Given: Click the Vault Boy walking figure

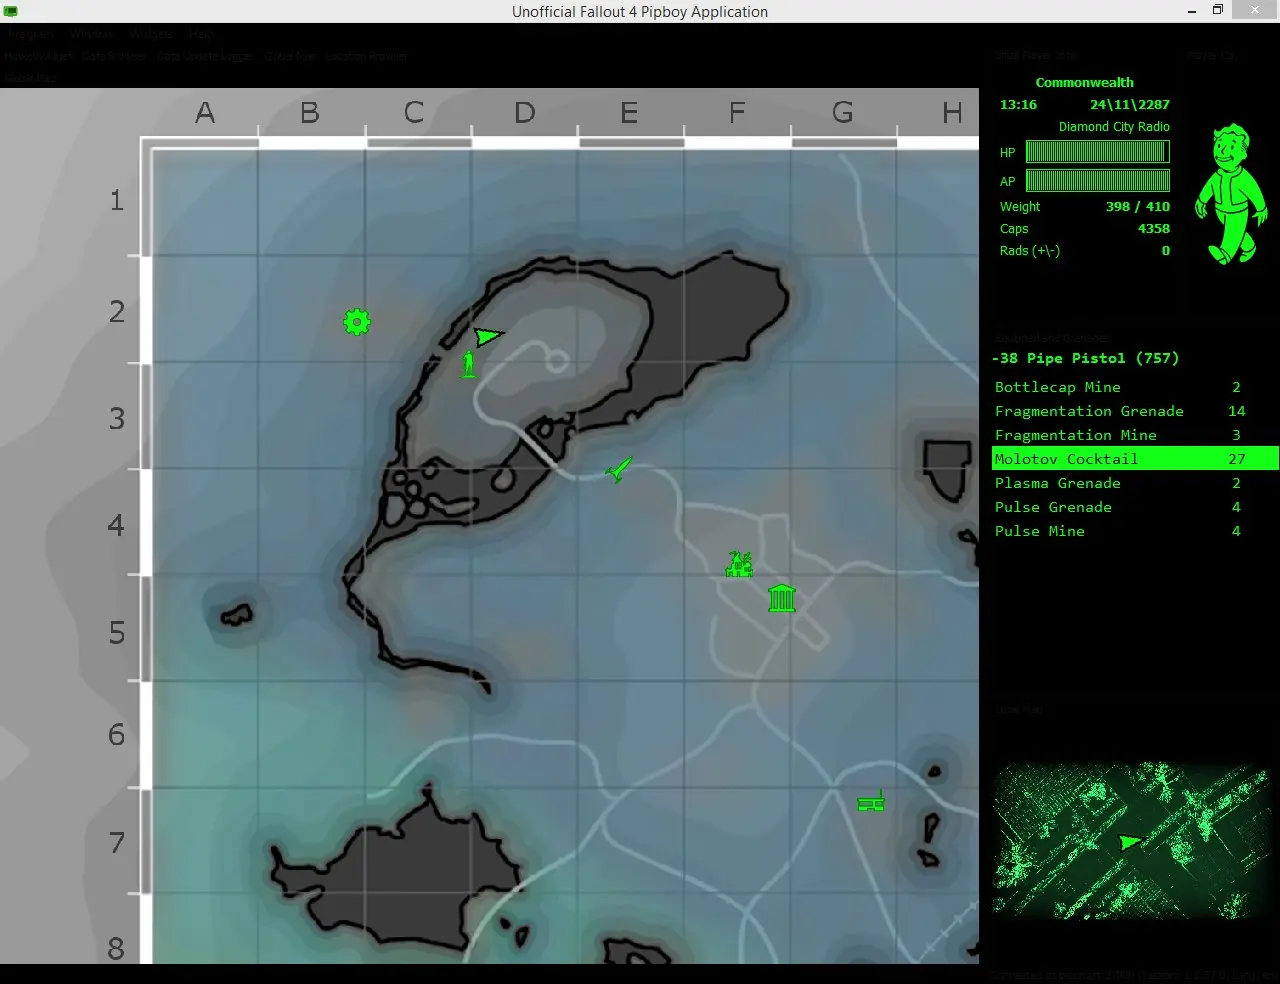Looking at the screenshot, I should 1233,194.
